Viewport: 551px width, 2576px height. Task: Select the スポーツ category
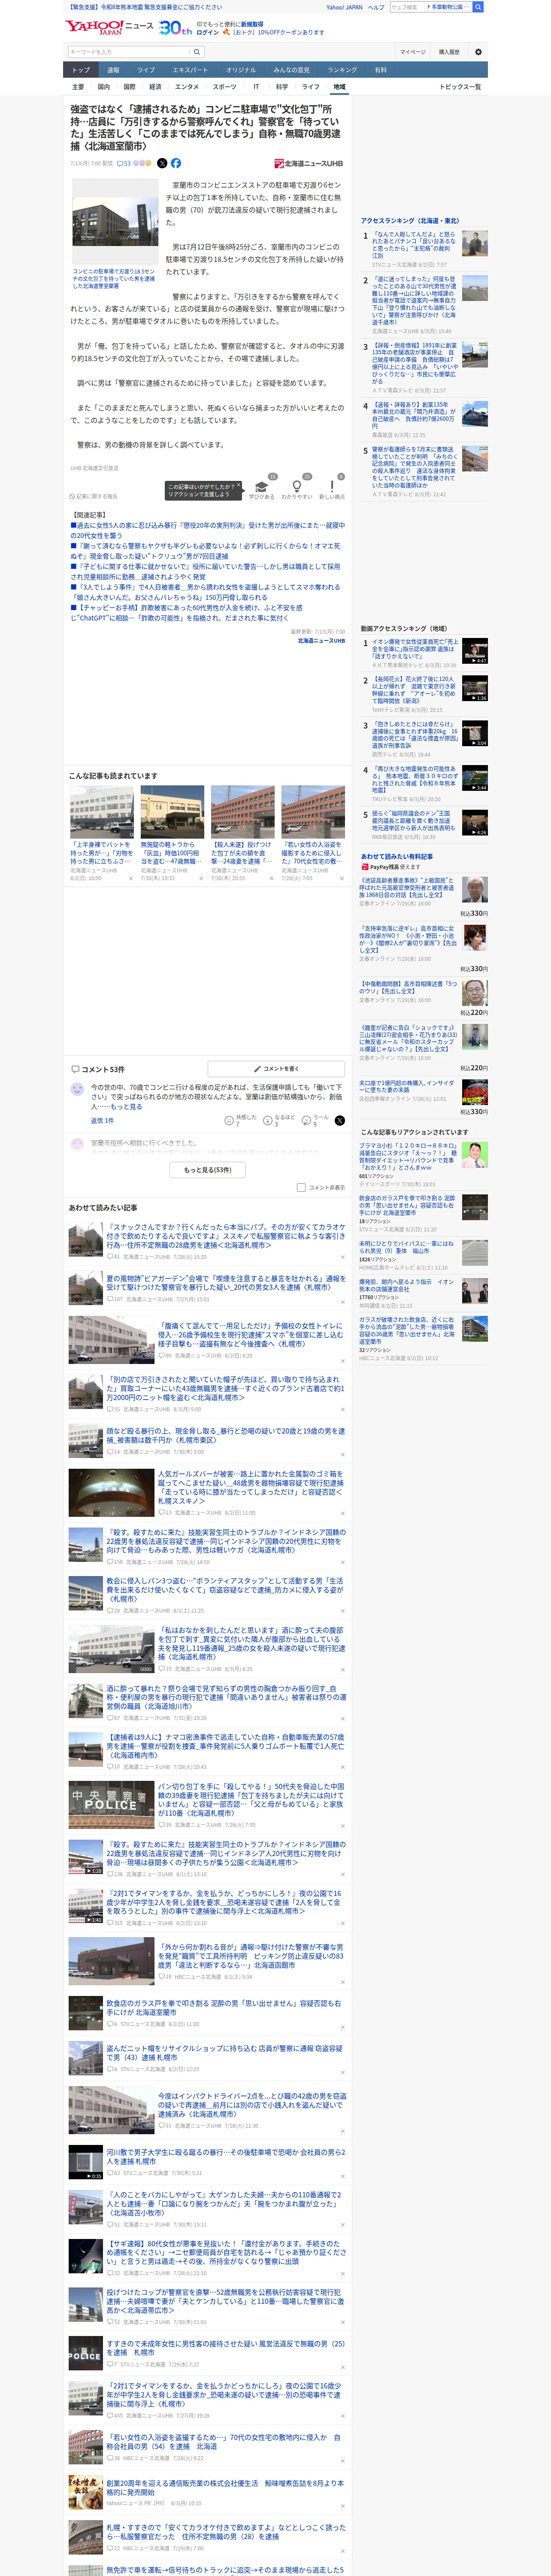point(225,87)
